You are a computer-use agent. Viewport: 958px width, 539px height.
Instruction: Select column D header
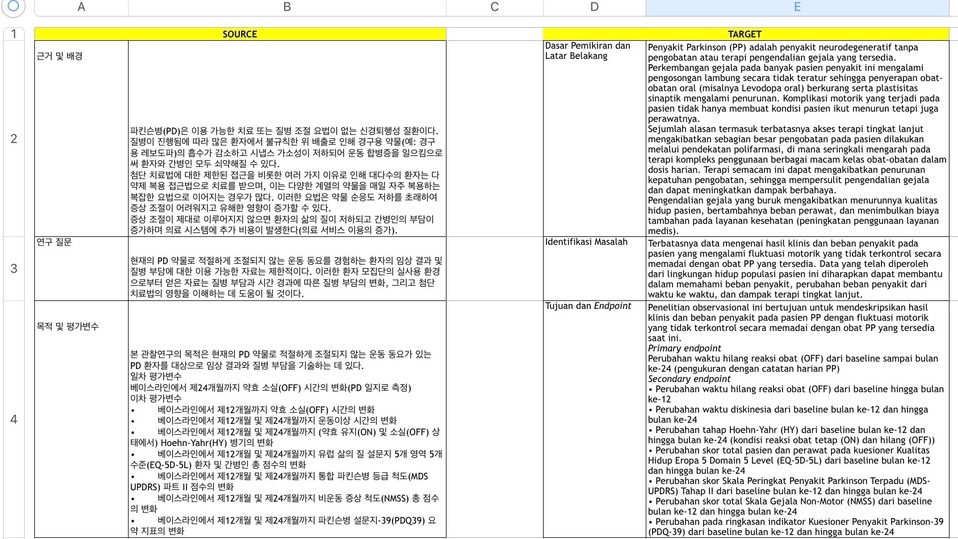coord(594,7)
